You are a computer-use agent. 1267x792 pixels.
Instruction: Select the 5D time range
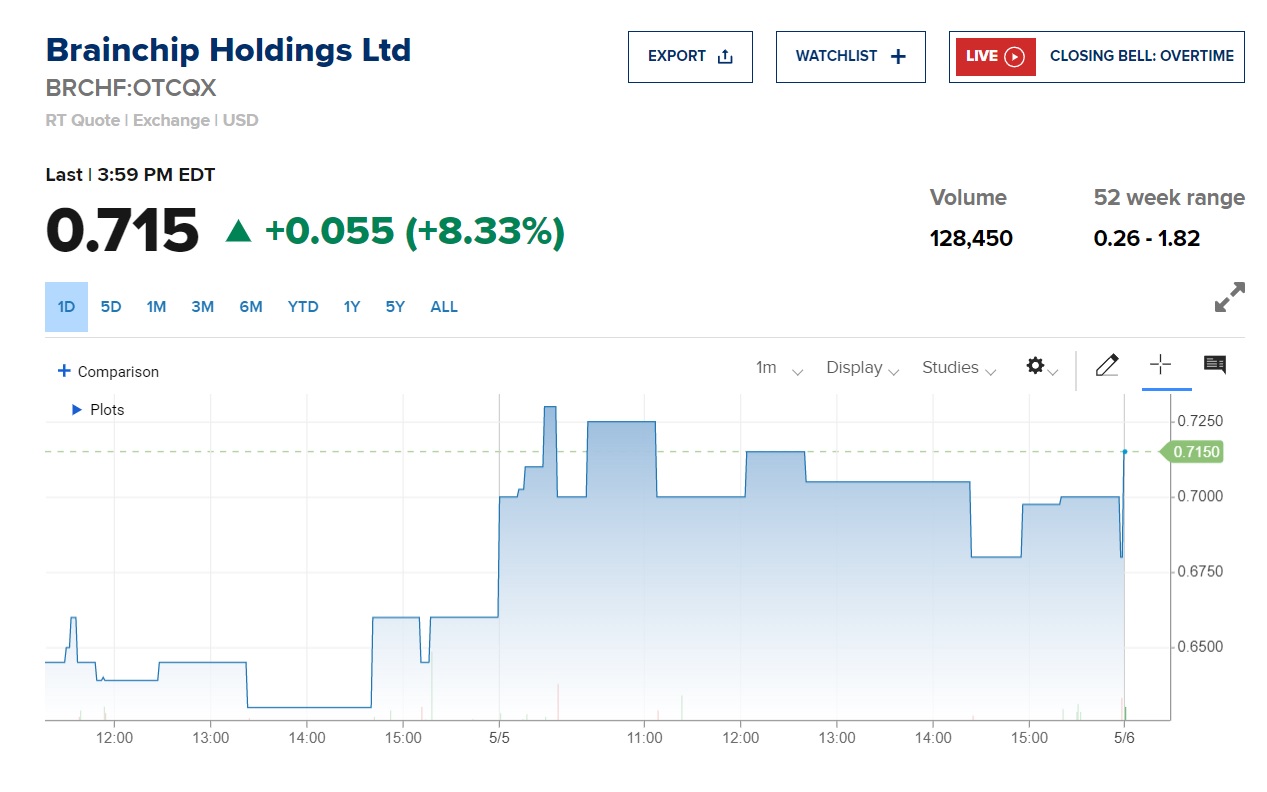point(111,307)
